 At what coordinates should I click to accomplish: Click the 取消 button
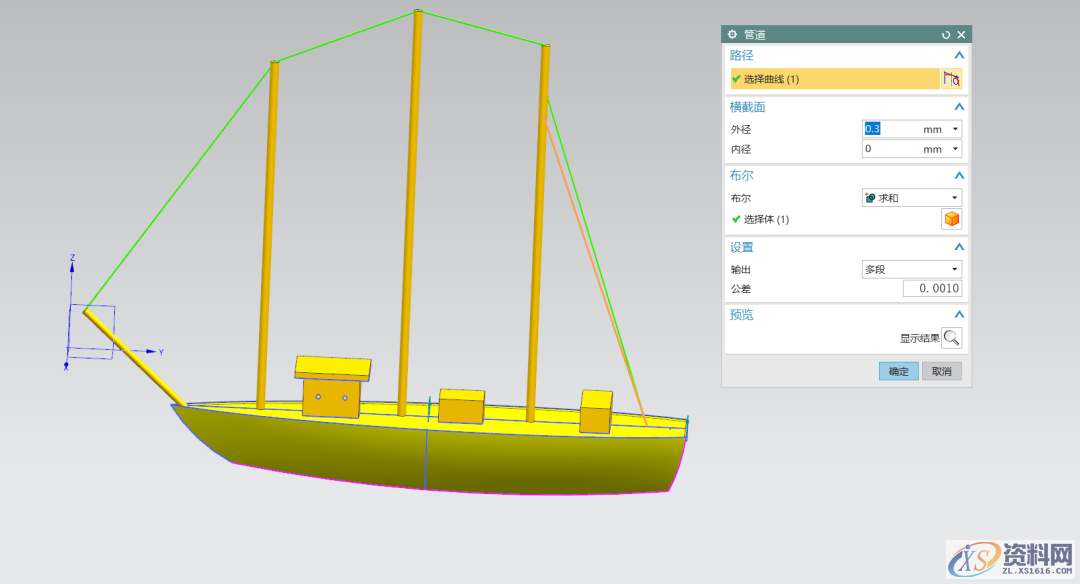pos(941,371)
